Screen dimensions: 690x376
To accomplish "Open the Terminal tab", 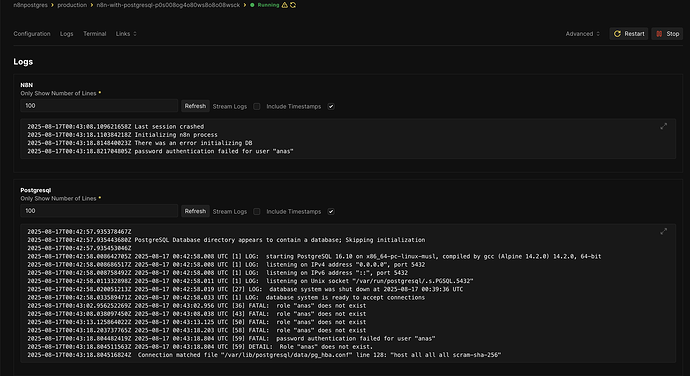I will [x=95, y=34].
